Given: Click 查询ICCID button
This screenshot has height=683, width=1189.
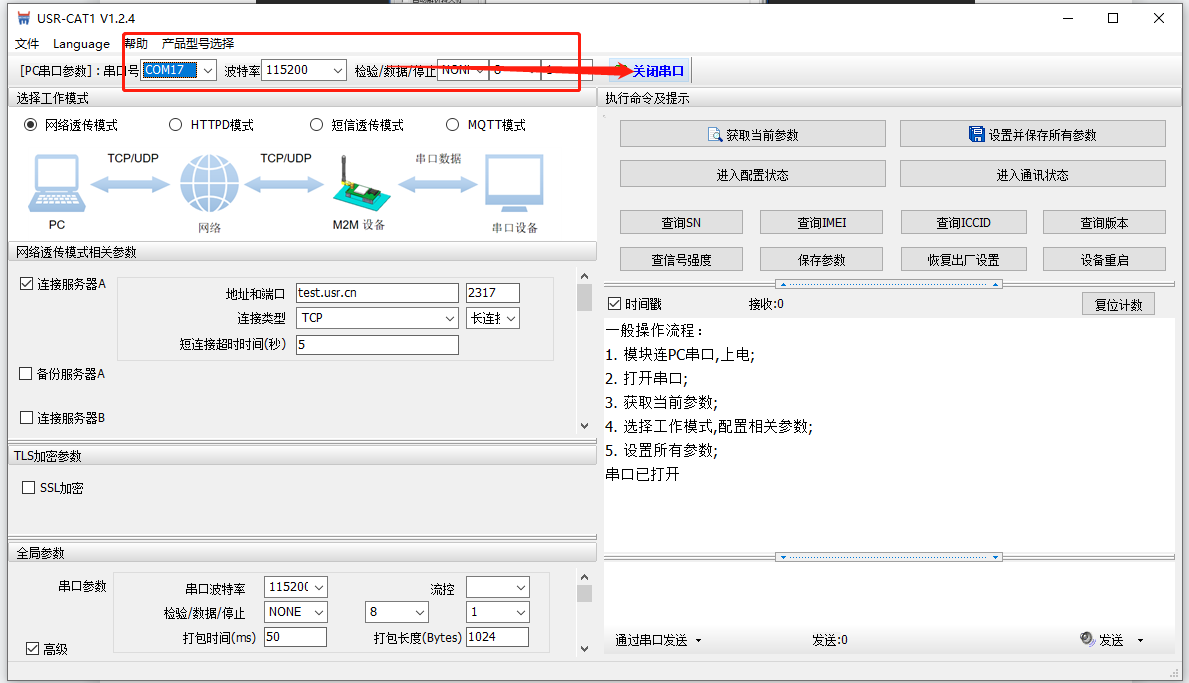Looking at the screenshot, I should point(963,222).
